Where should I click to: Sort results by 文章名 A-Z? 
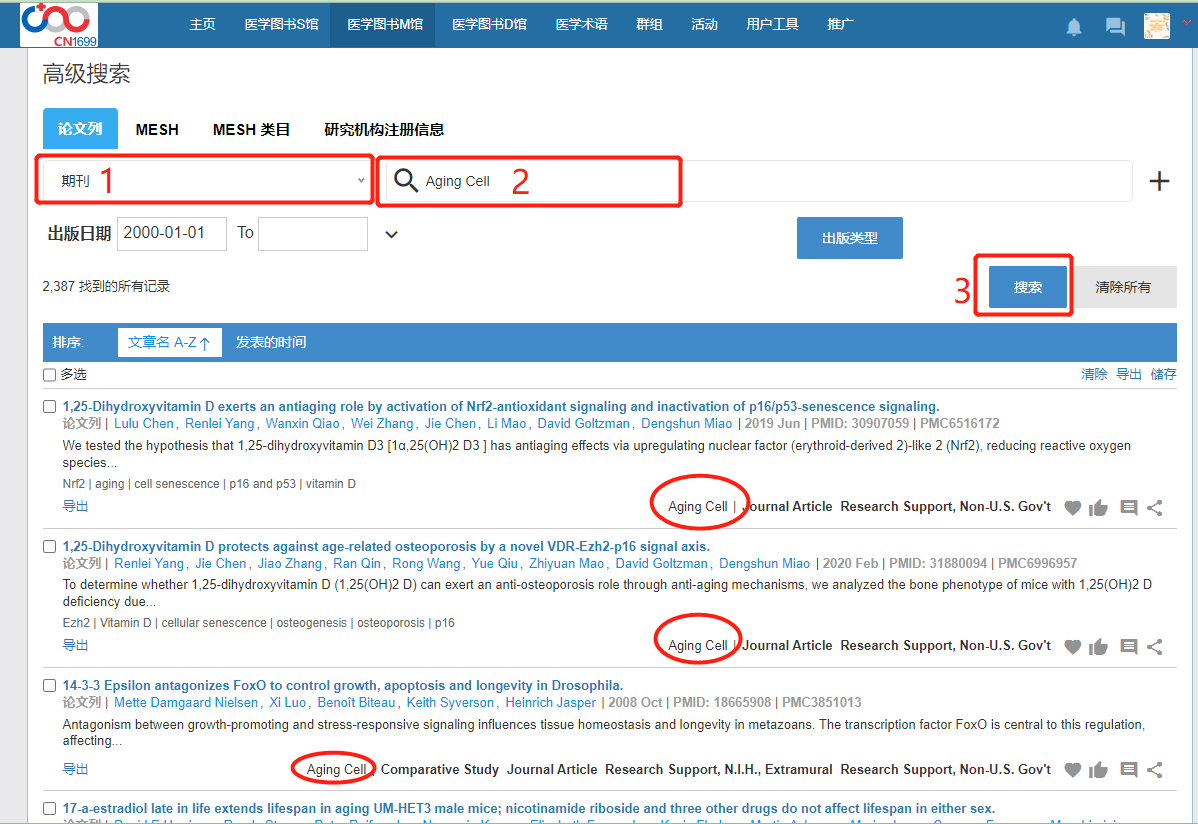[x=169, y=343]
